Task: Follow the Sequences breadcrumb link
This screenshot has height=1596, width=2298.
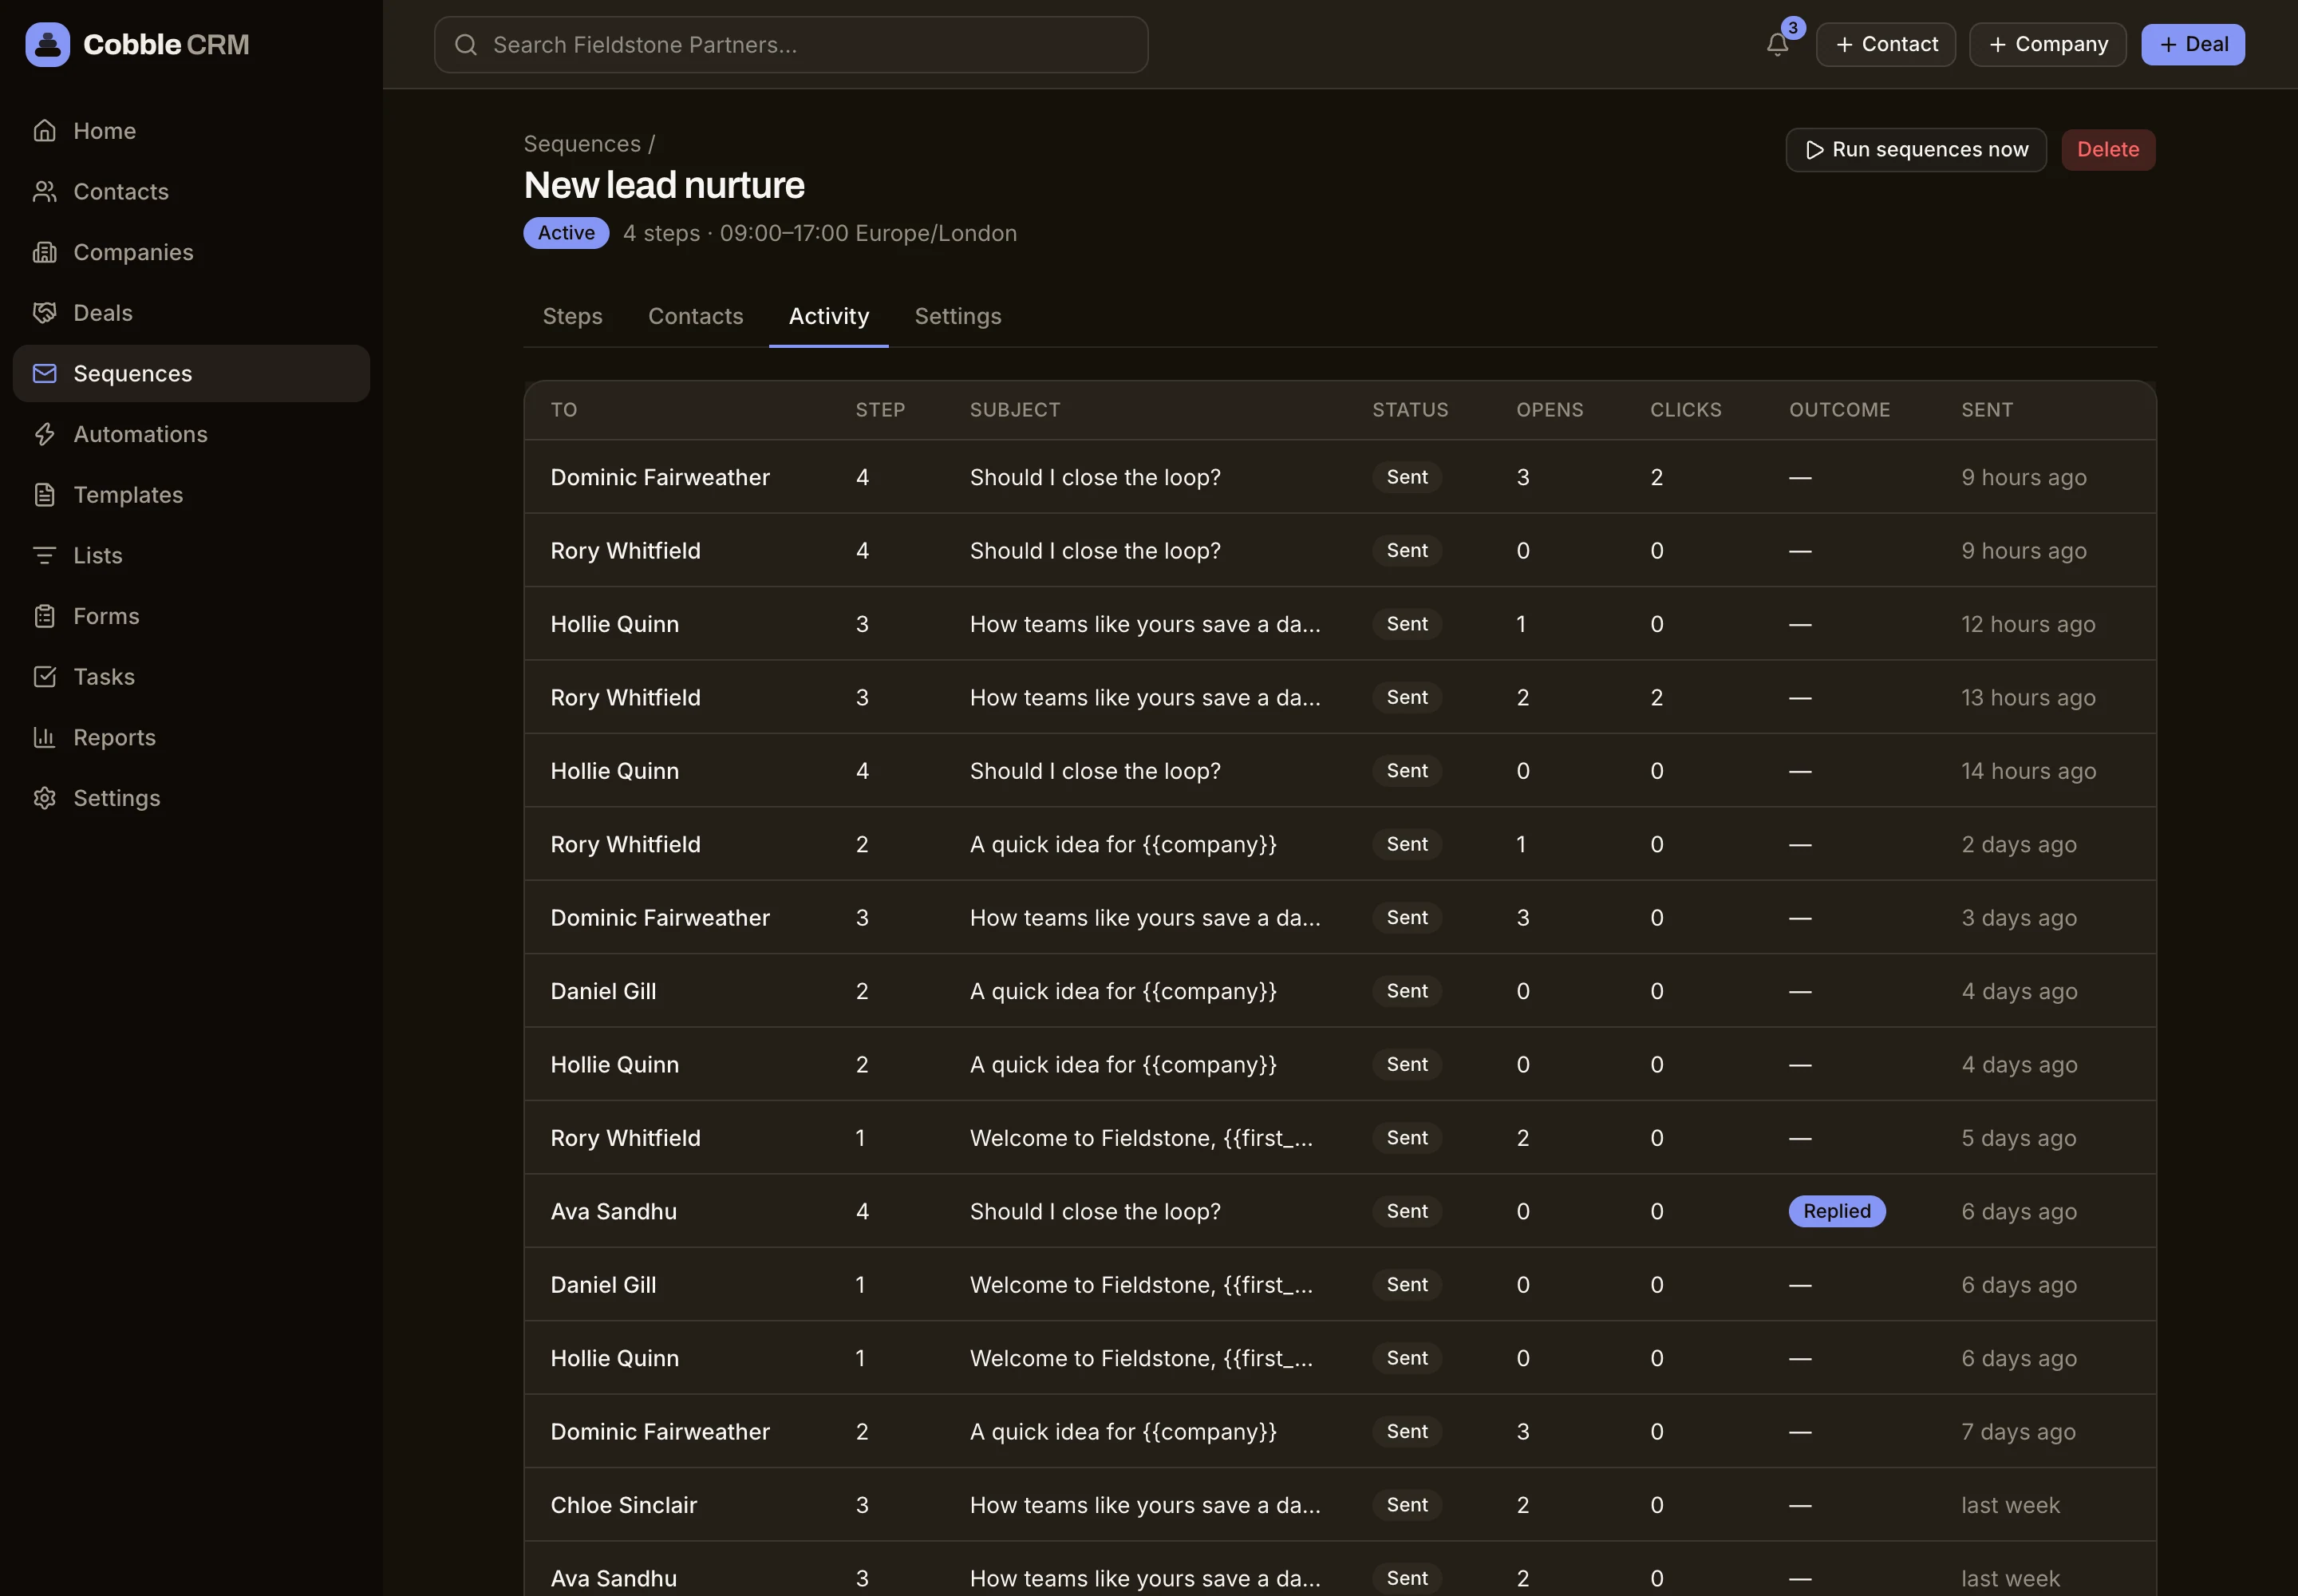Action: pos(582,144)
